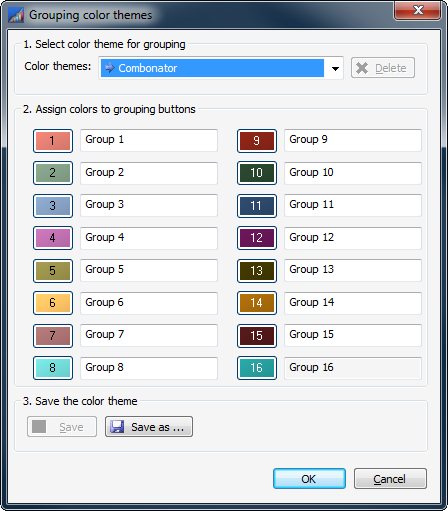The height and width of the screenshot is (511, 448).
Task: Choose the purple swatch 12
Action: (x=257, y=238)
